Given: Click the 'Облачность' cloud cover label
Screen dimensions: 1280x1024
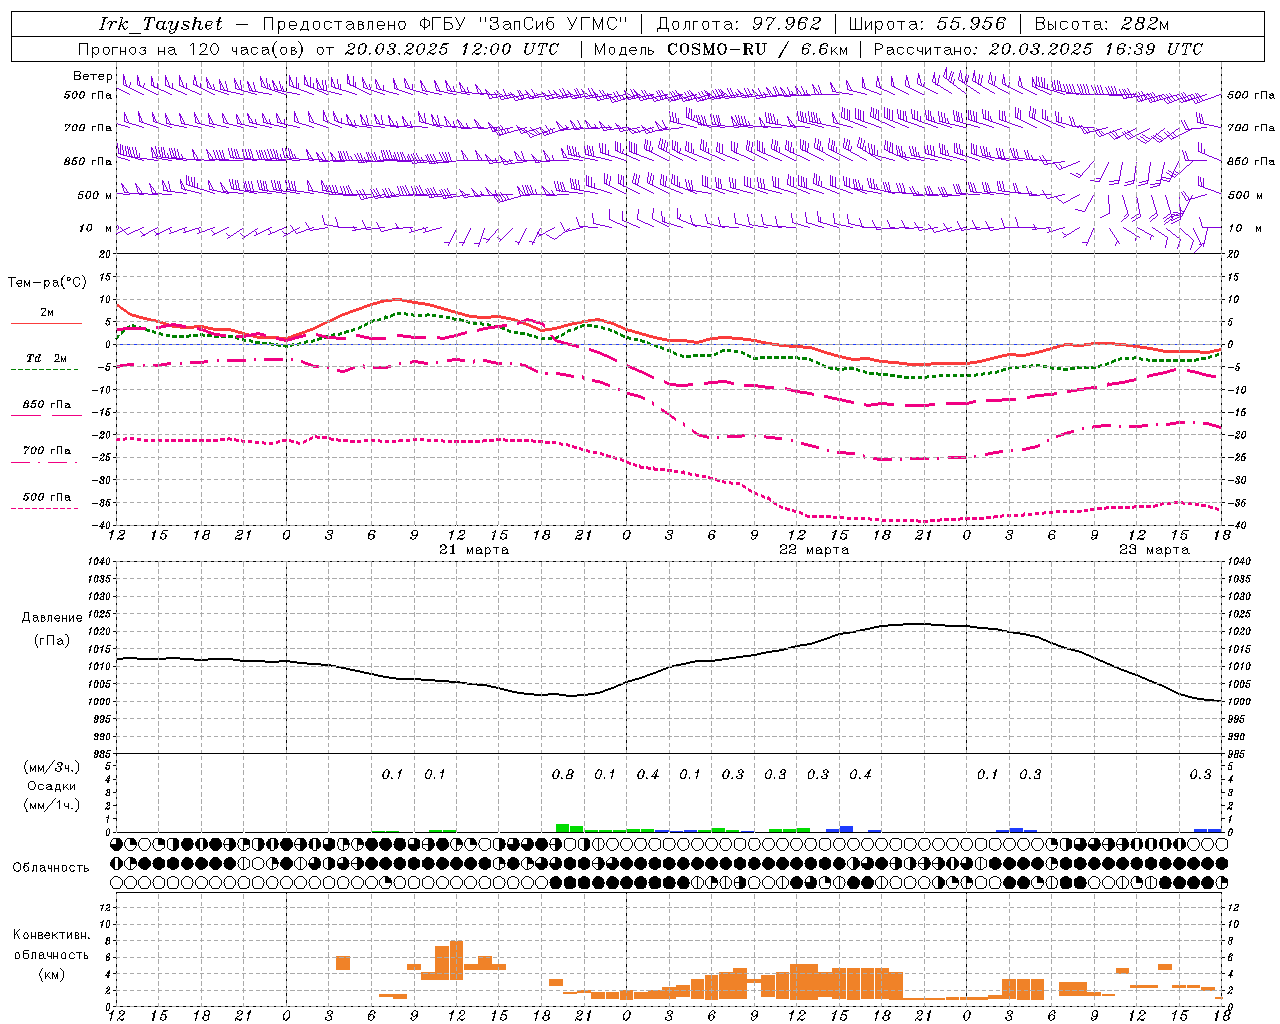Looking at the screenshot, I should tap(51, 867).
